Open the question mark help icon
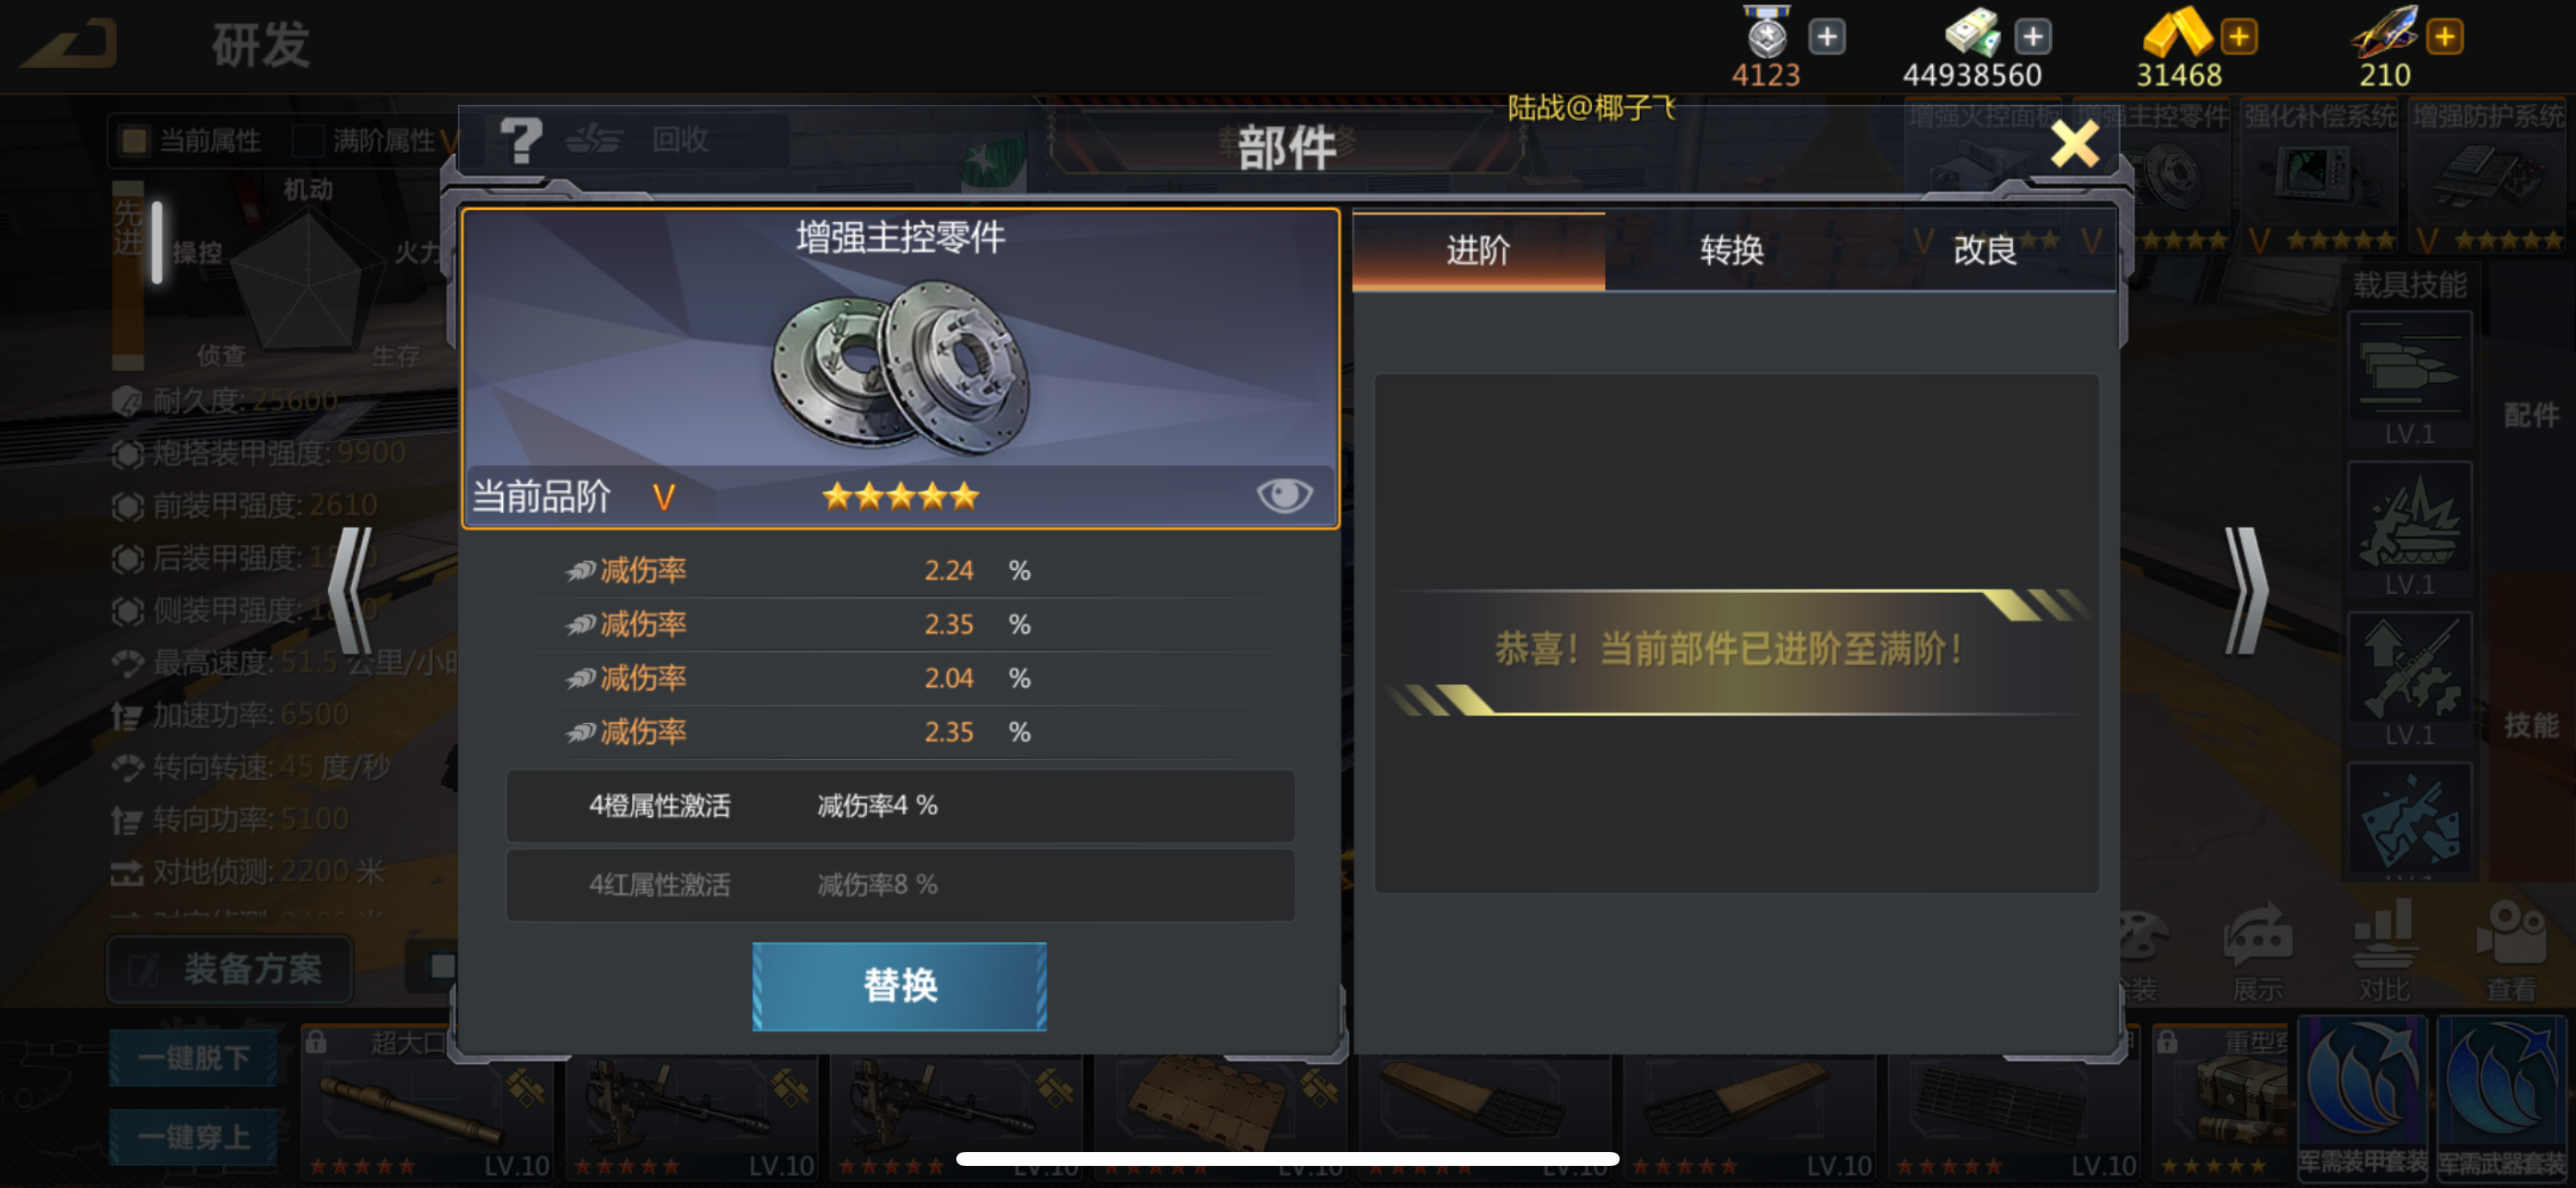This screenshot has height=1188, width=2576. [521, 141]
